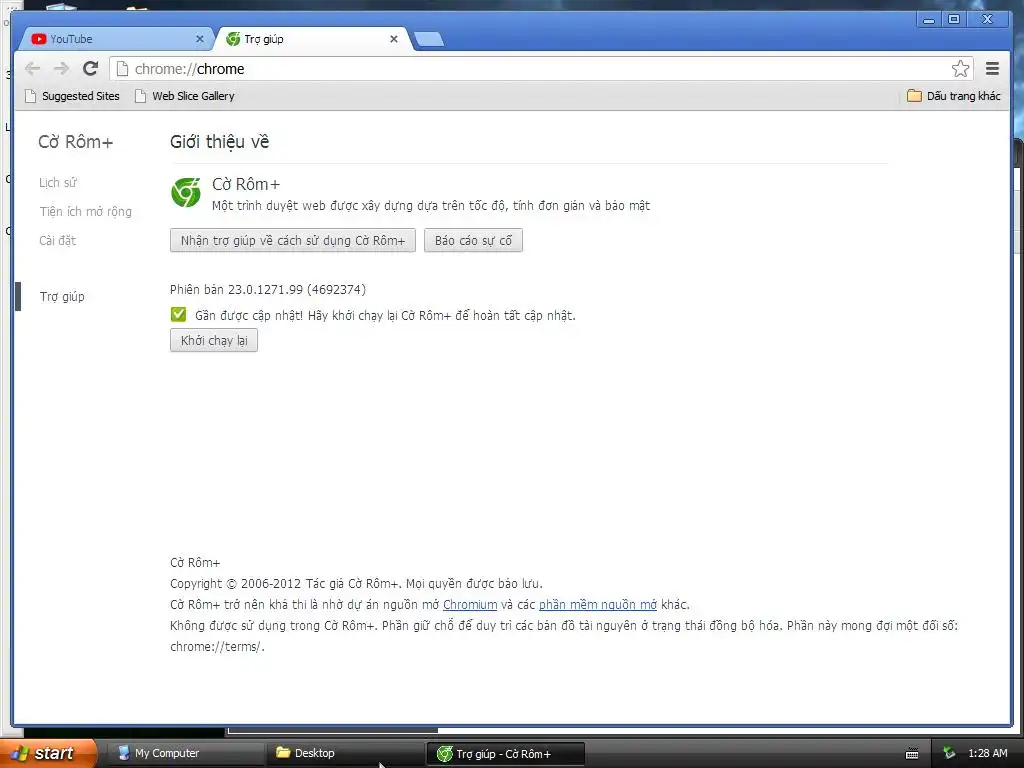Screen dimensions: 1024x768
Task: Click the green tray icon beside the clock
Action: pos(949,753)
